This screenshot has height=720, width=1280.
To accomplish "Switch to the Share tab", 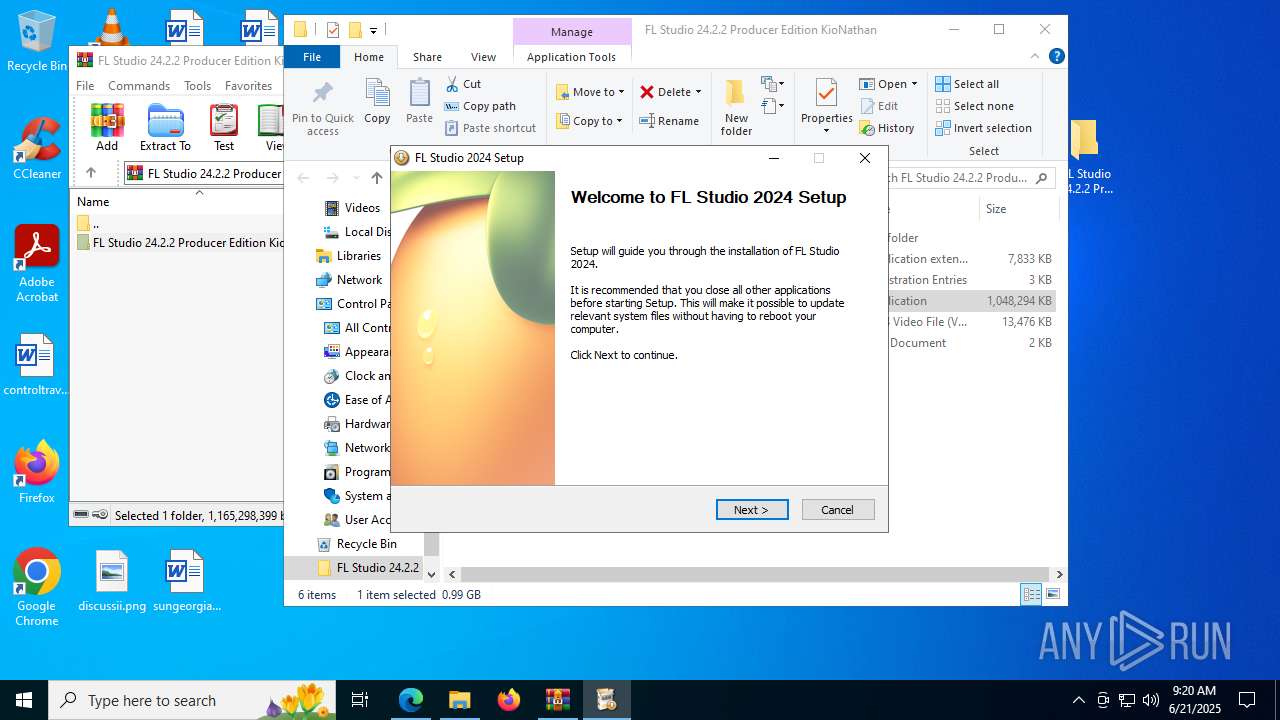I will (x=427, y=57).
